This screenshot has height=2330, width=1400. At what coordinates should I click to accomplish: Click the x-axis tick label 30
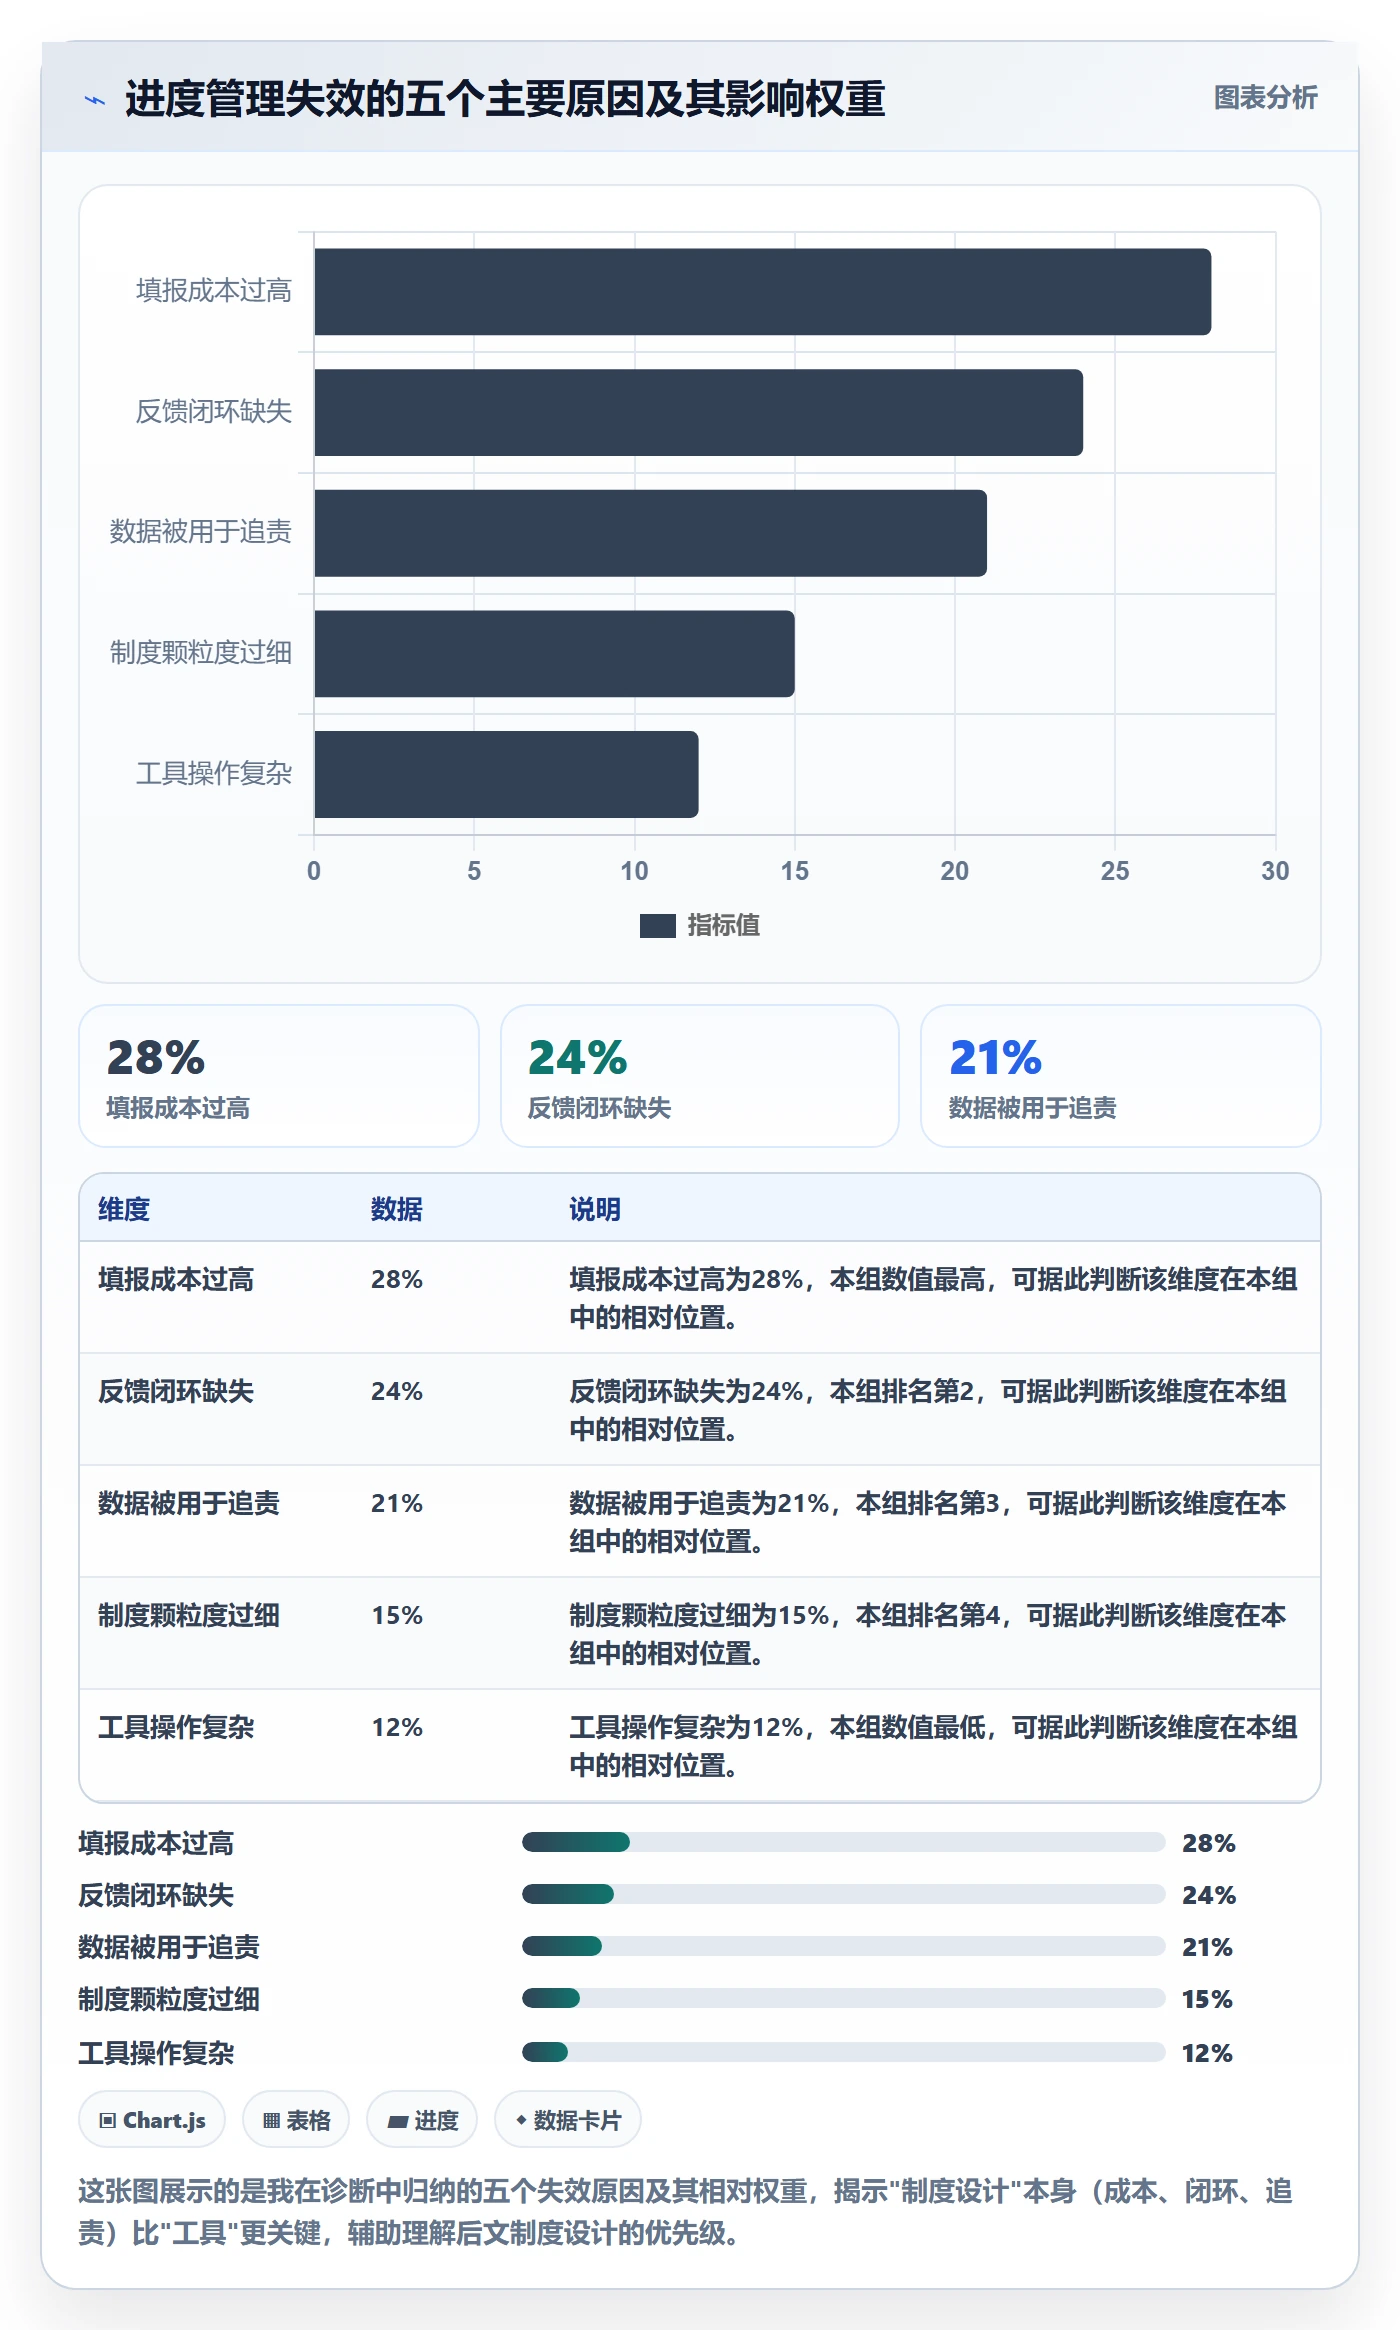(1275, 871)
